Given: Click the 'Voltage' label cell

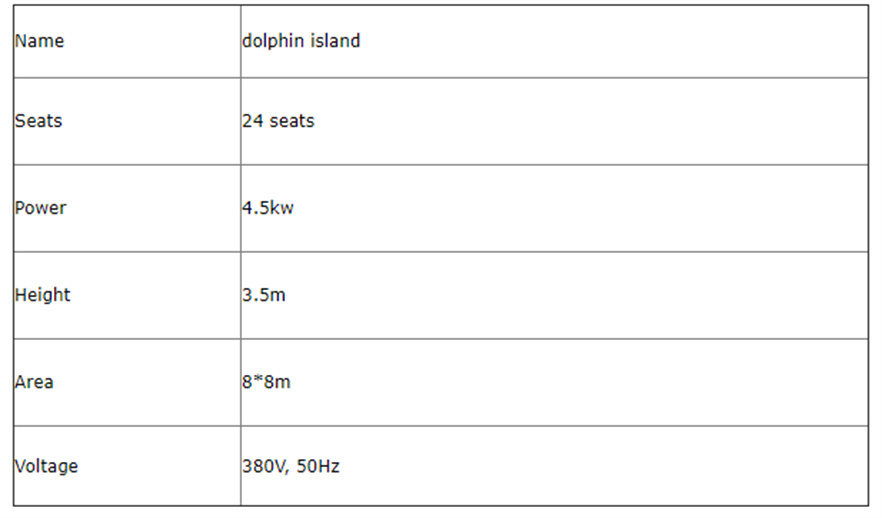Looking at the screenshot, I should 46,466.
